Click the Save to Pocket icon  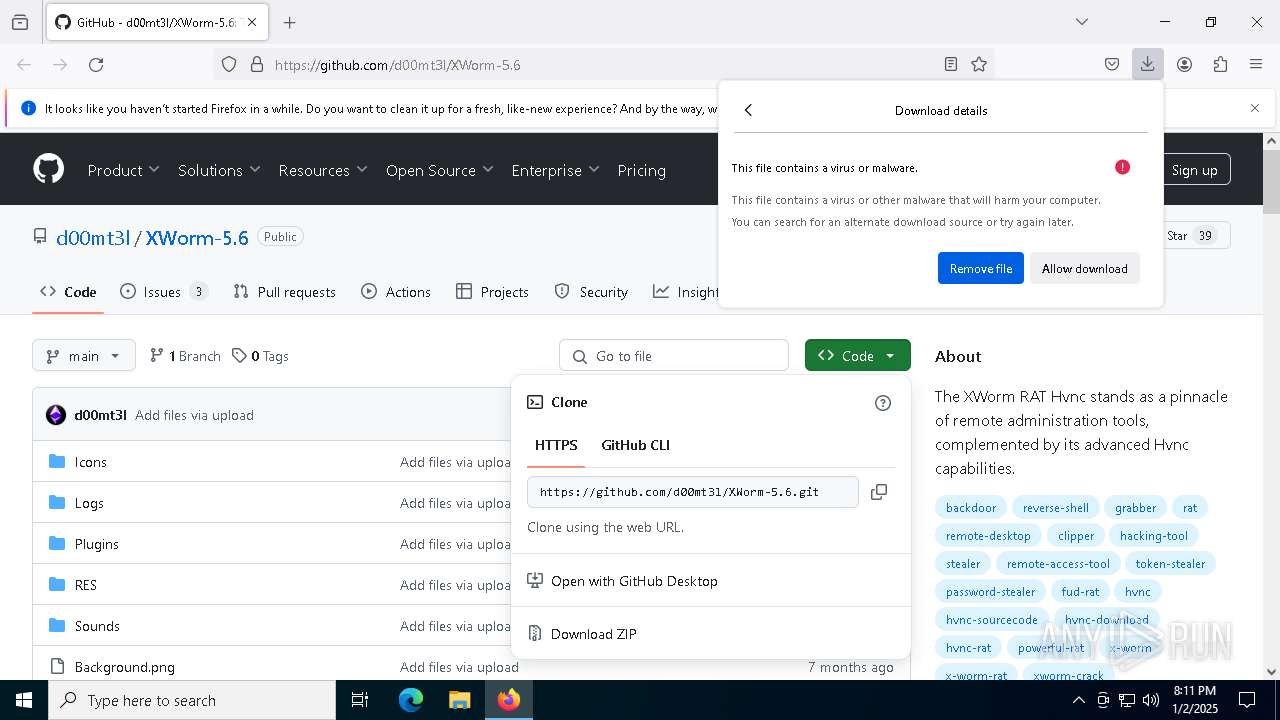point(1111,64)
